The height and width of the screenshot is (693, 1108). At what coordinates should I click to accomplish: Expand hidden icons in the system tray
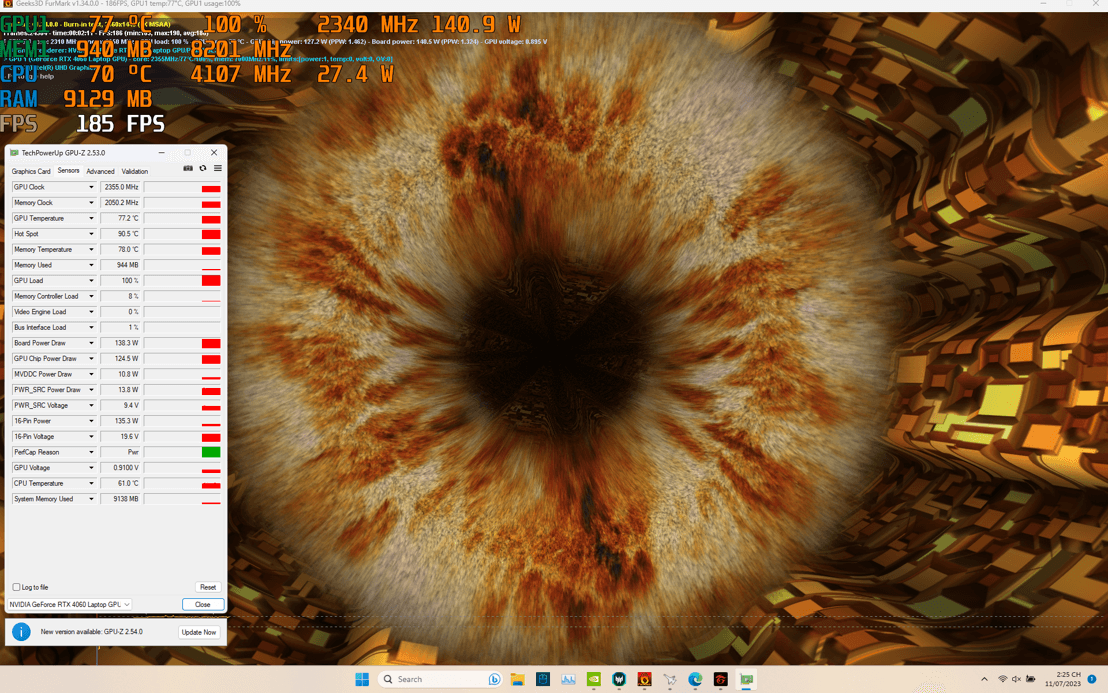pos(984,679)
